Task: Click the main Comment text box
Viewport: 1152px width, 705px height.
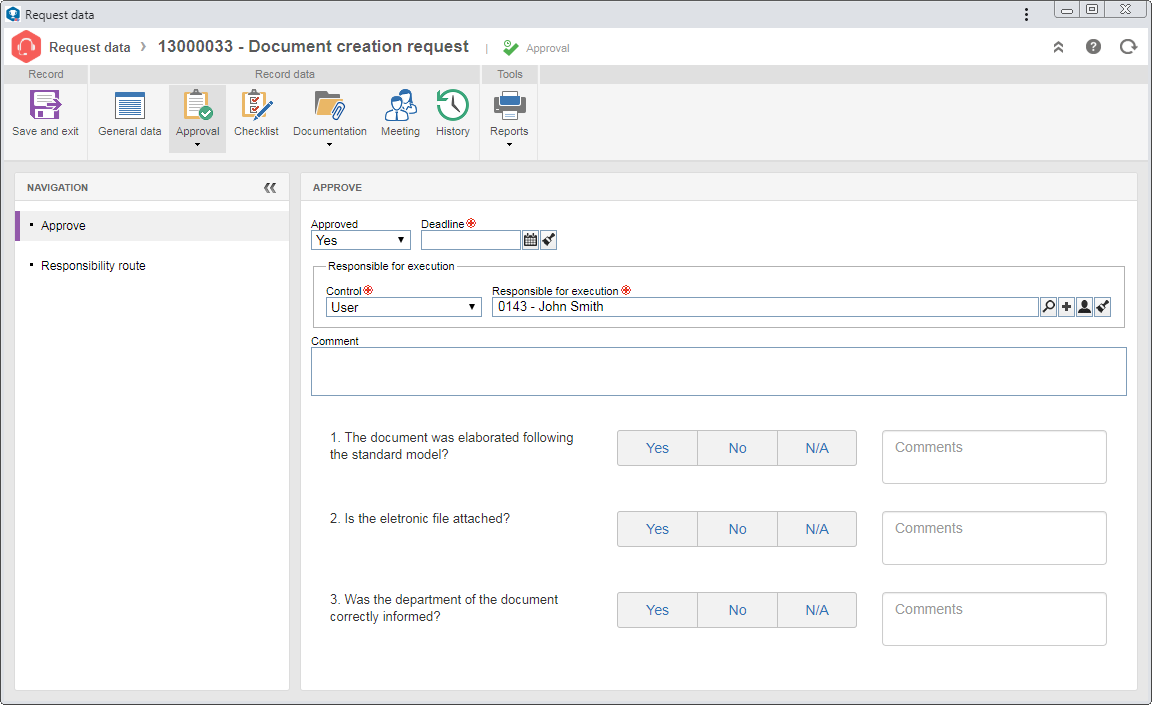Action: point(719,372)
